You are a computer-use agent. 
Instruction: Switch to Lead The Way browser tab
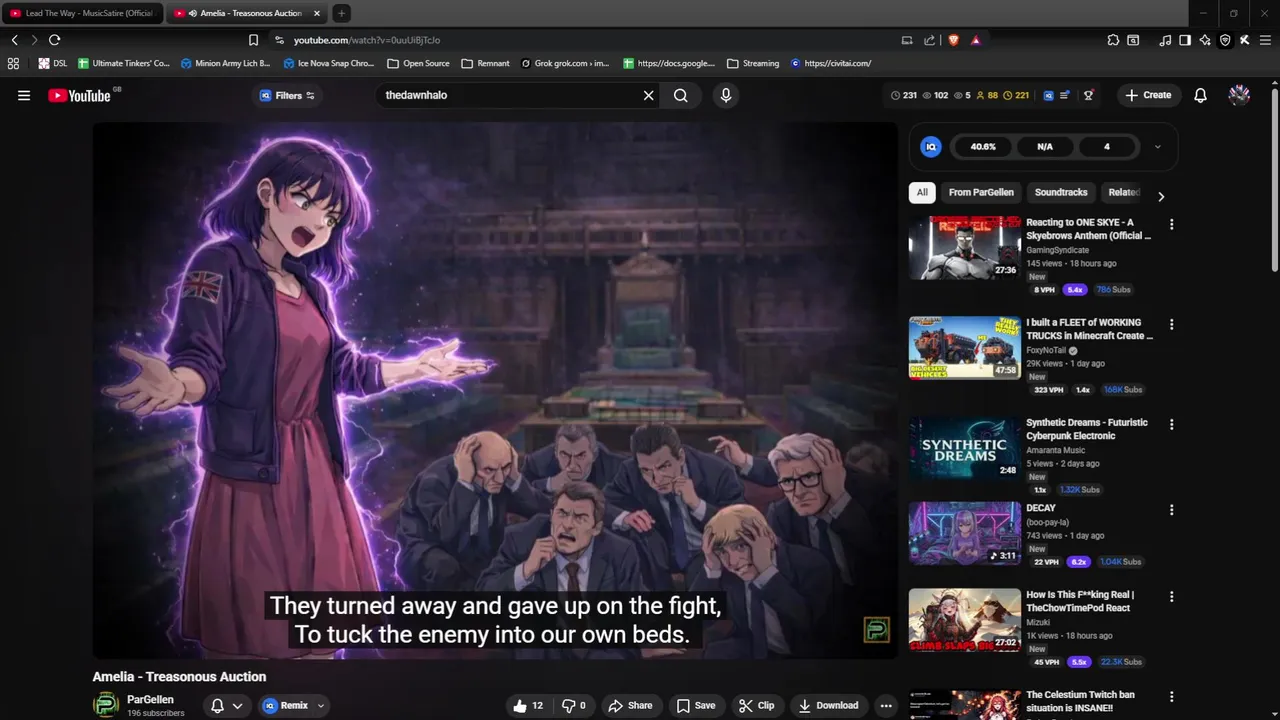[82, 13]
